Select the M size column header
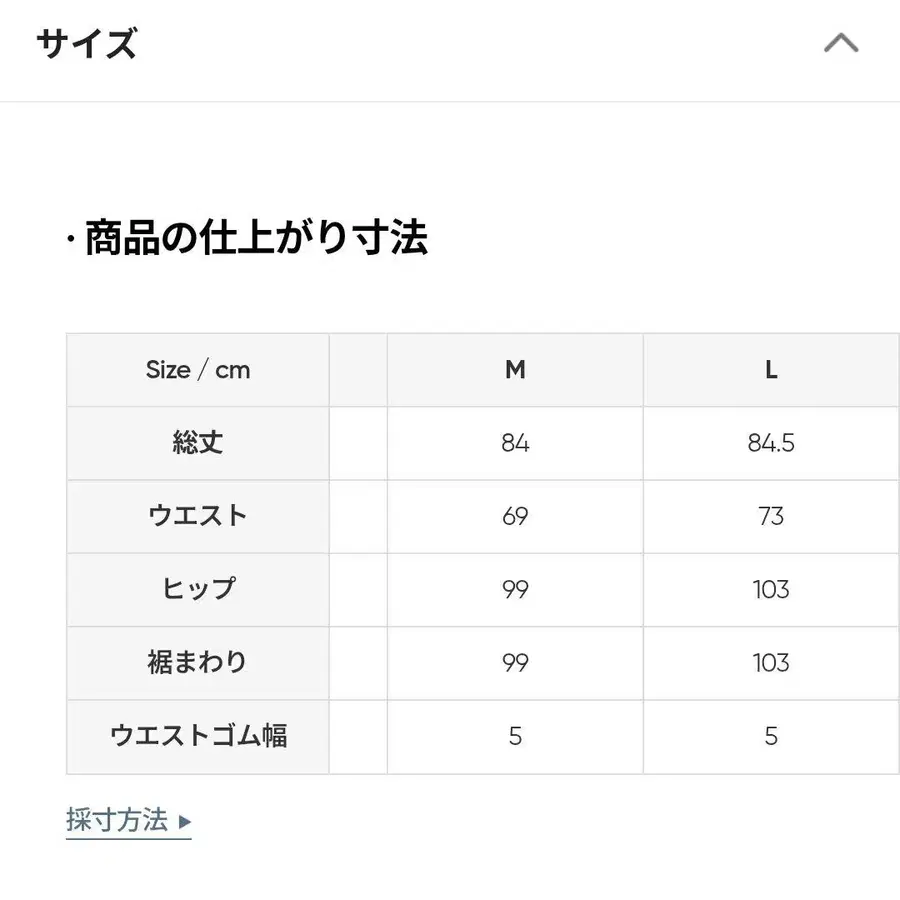This screenshot has width=900, height=900. 514,369
